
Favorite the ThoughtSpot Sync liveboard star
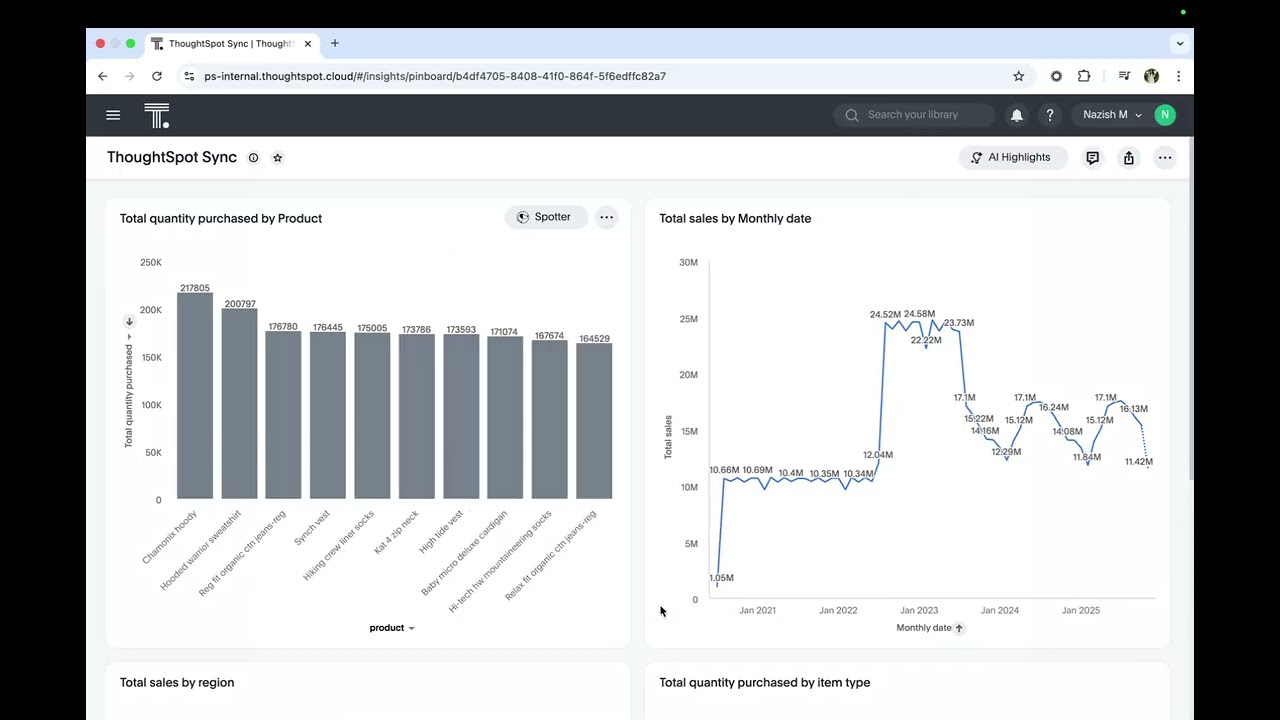pyautogui.click(x=277, y=158)
